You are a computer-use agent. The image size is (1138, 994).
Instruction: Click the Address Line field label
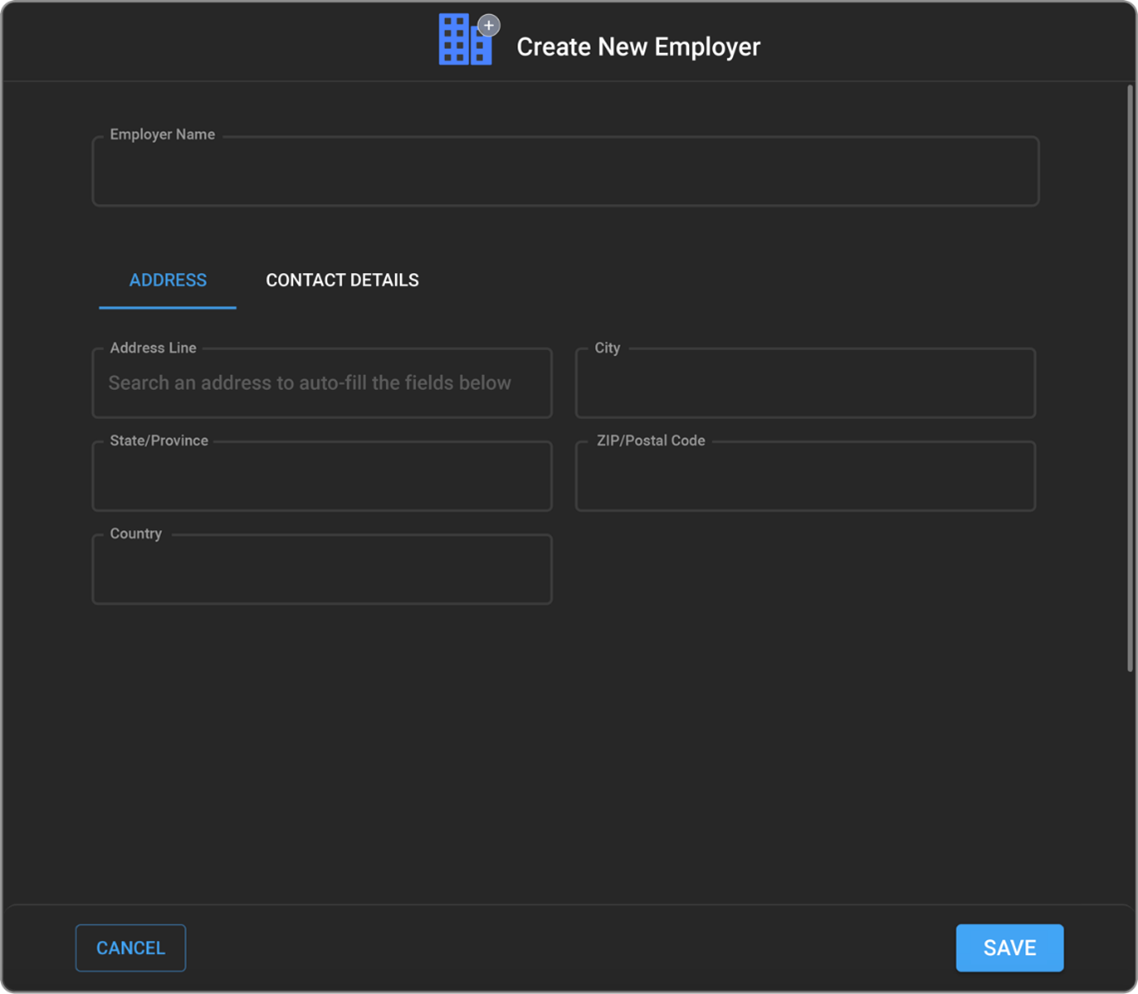(x=153, y=348)
